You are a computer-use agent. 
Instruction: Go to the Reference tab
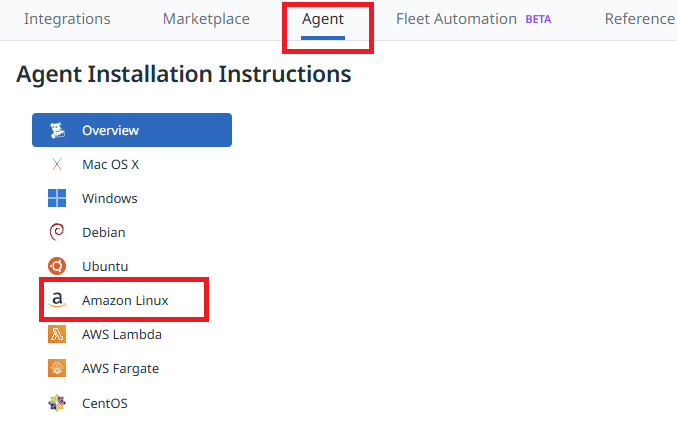tap(640, 19)
